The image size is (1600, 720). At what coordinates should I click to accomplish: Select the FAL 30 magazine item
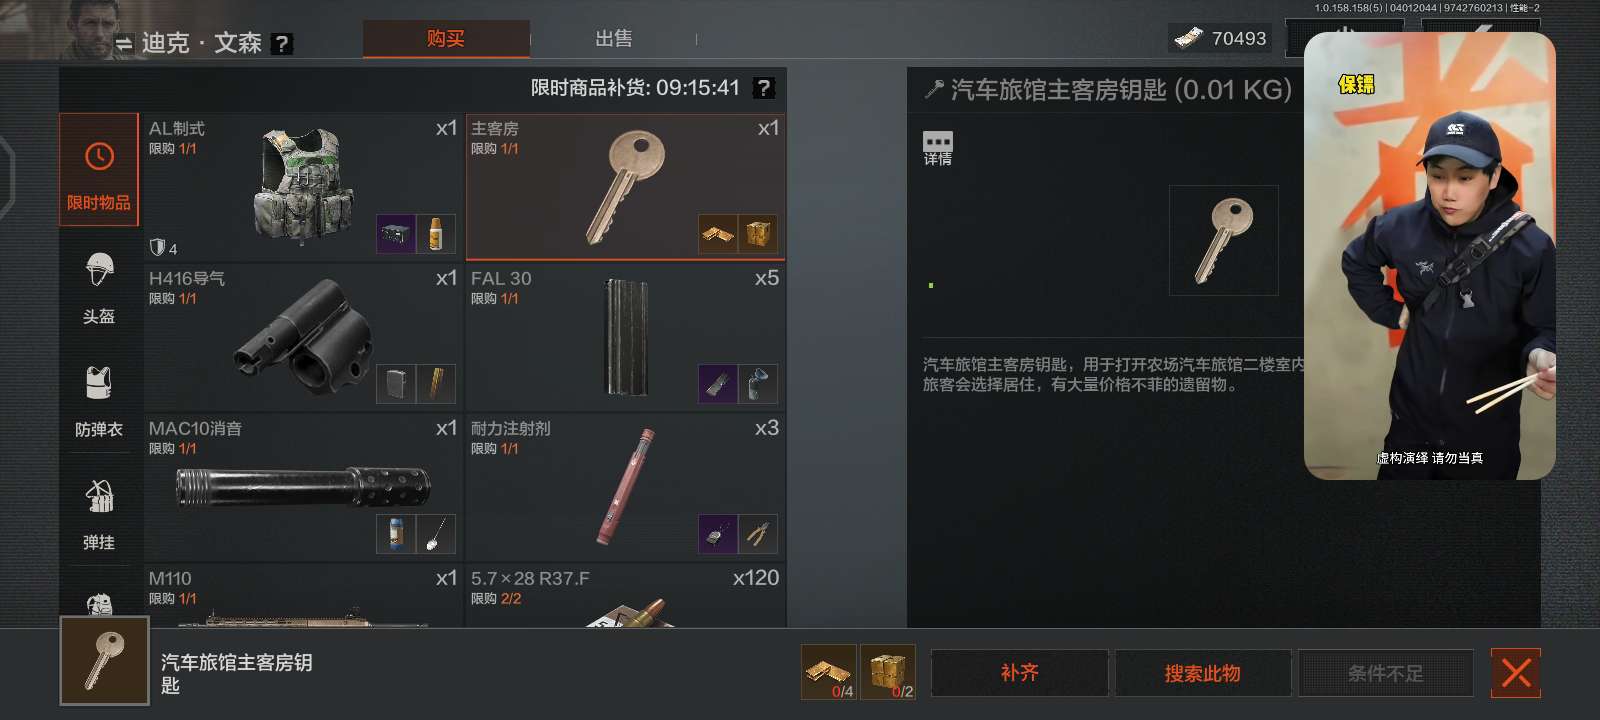tap(625, 337)
